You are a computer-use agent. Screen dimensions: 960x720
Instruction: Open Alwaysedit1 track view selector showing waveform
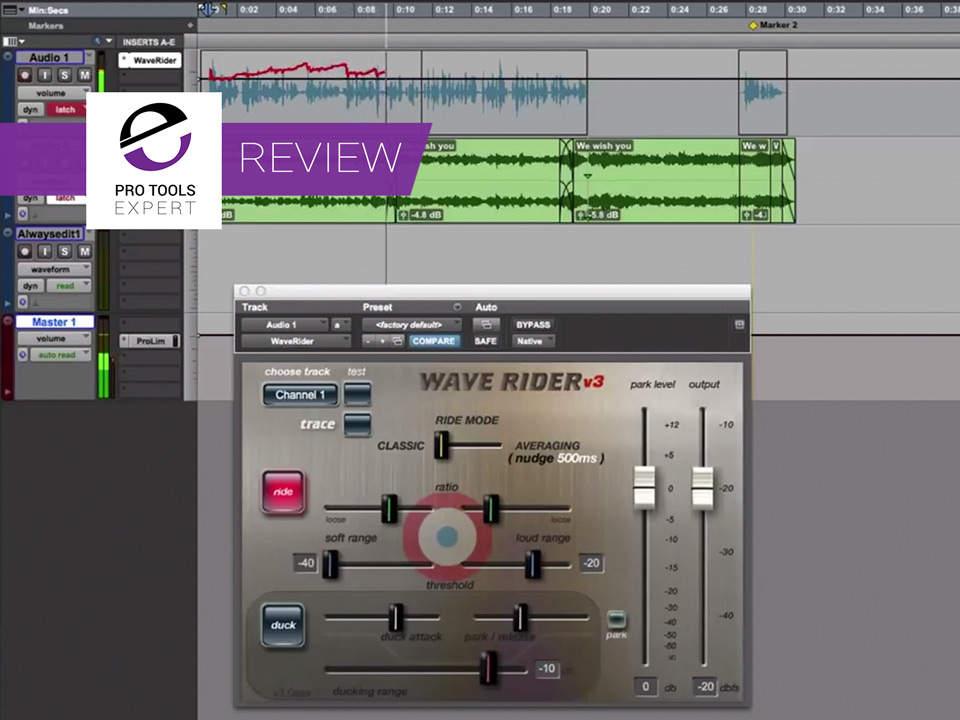(54, 269)
